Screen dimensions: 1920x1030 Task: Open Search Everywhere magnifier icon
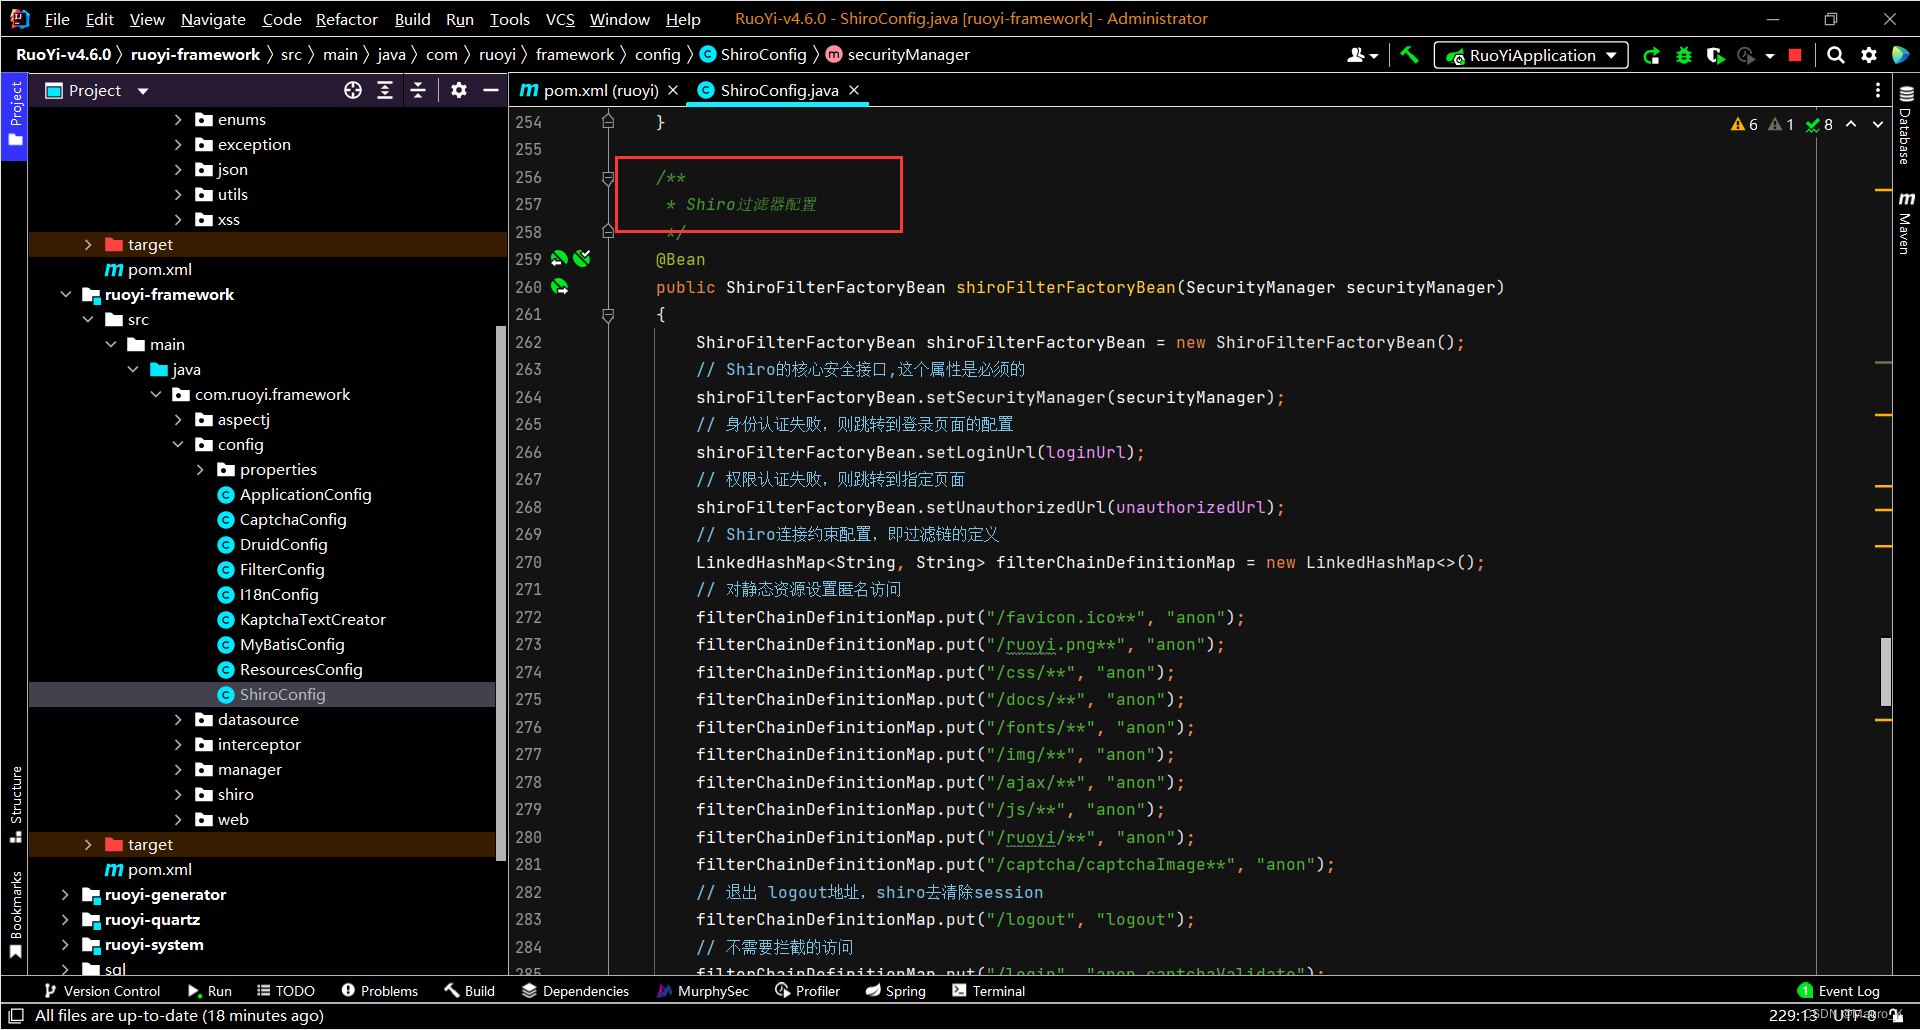[1836, 56]
